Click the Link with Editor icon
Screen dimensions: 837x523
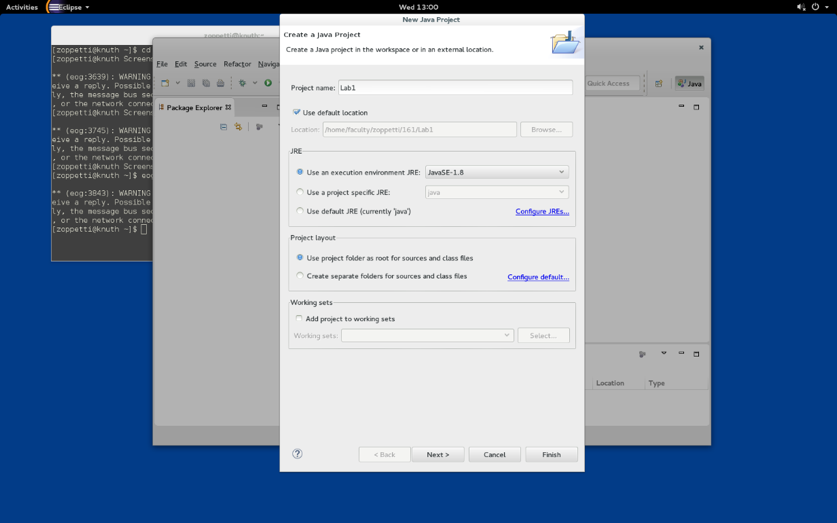click(x=238, y=127)
